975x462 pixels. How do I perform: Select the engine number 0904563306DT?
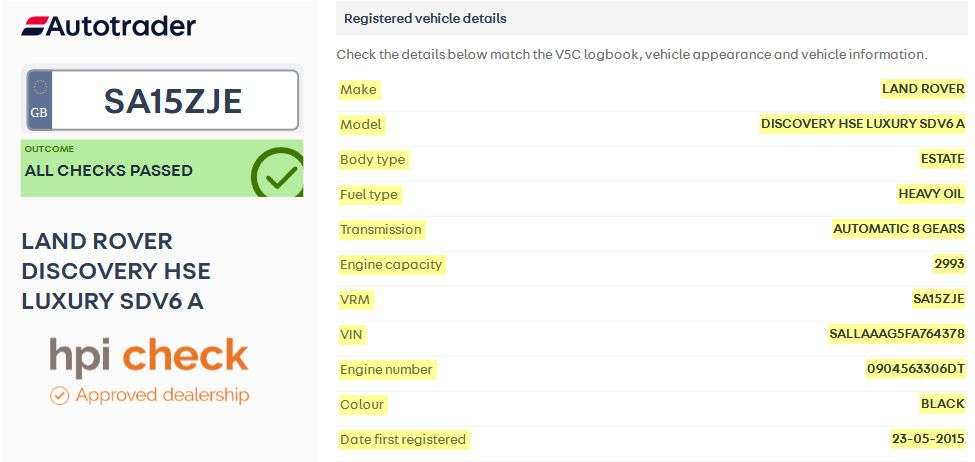[916, 369]
